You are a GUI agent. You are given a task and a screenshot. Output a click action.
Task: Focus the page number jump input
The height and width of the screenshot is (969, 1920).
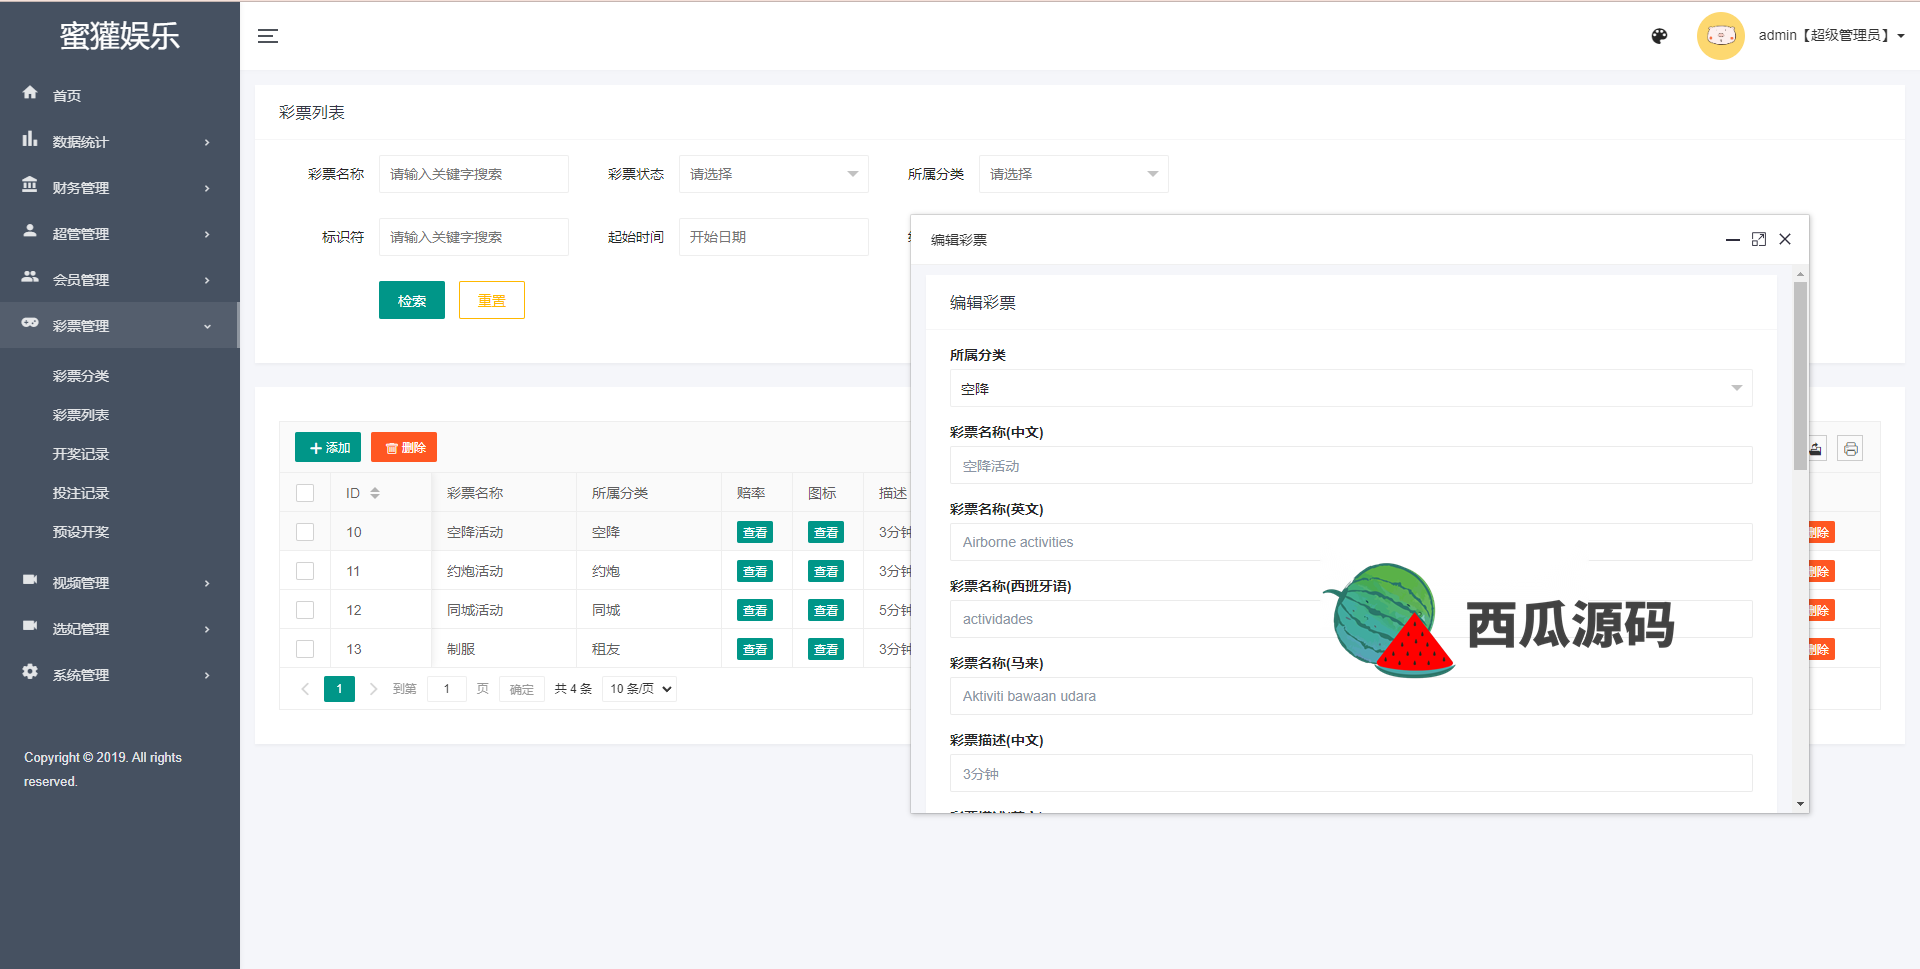[x=447, y=689]
